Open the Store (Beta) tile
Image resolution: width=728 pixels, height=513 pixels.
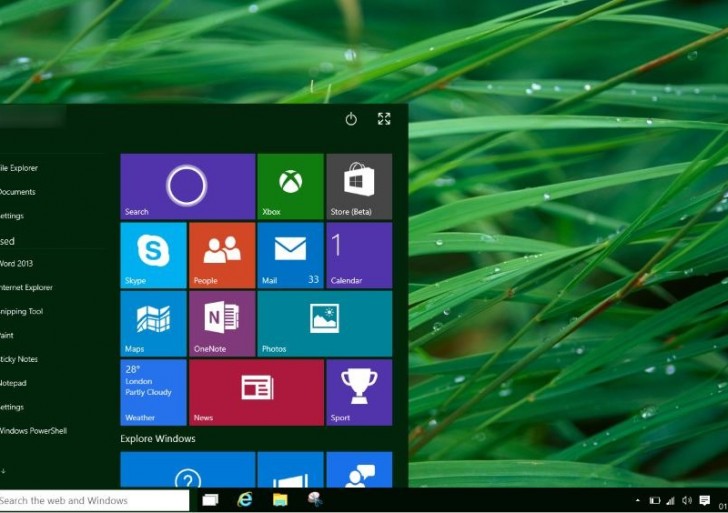pyautogui.click(x=359, y=186)
